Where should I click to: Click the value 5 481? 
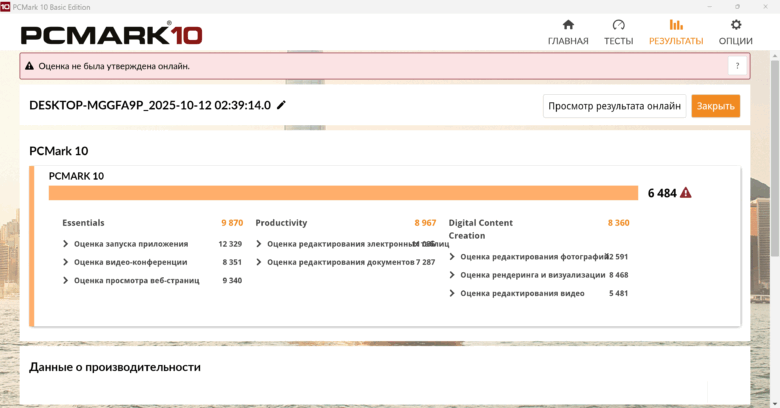[618, 294]
